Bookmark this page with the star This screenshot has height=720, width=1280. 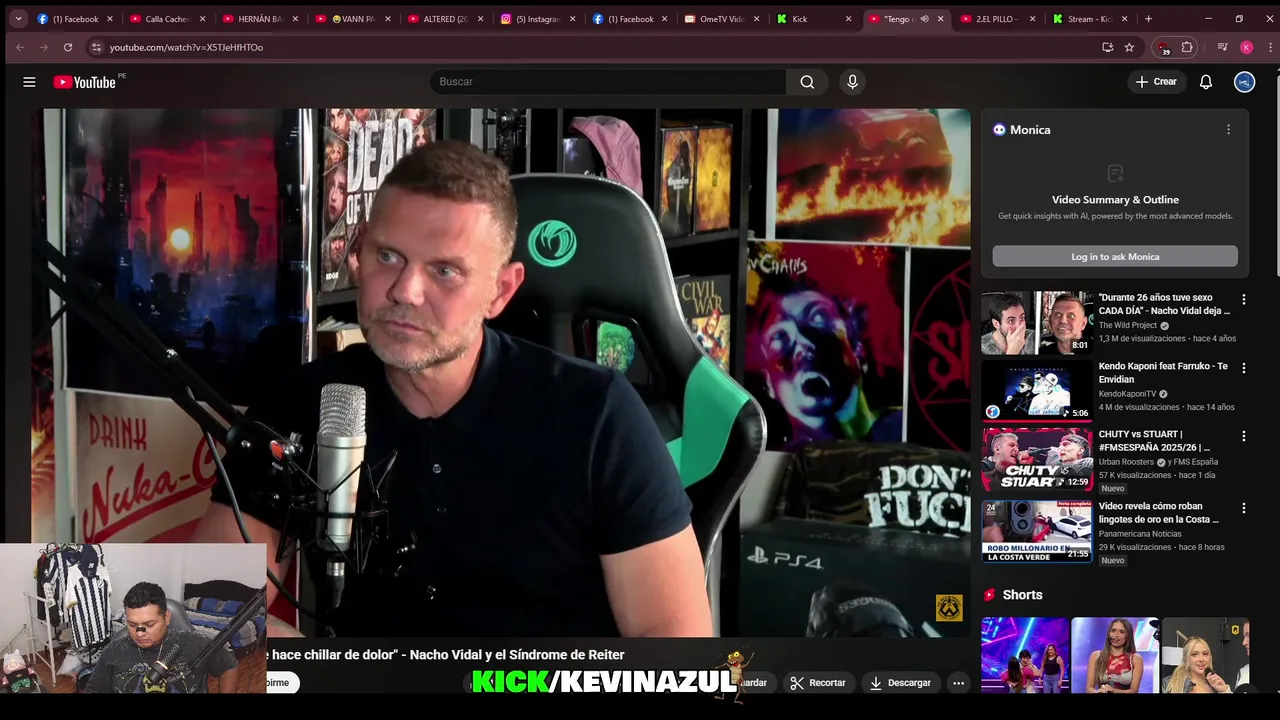[1129, 47]
